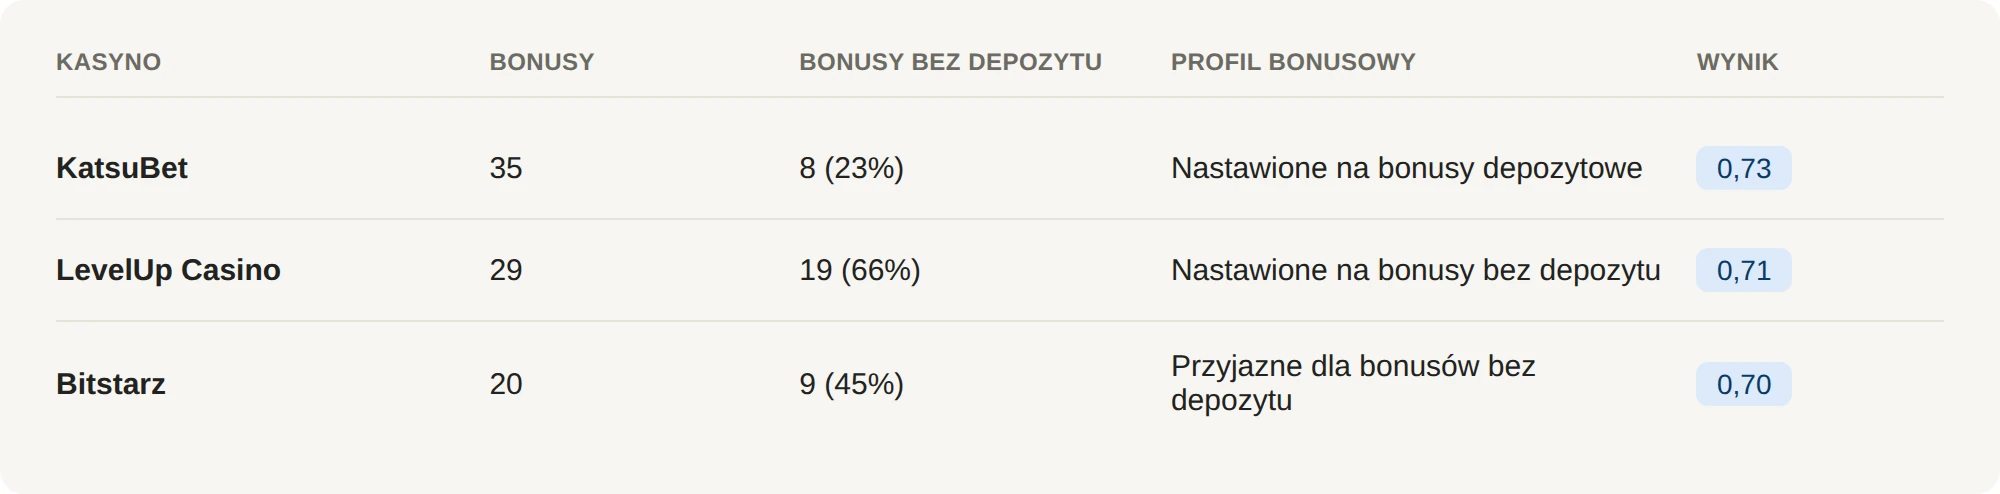The width and height of the screenshot is (2000, 494).
Task: Click the 0,70 score badge
Action: coord(1743,384)
